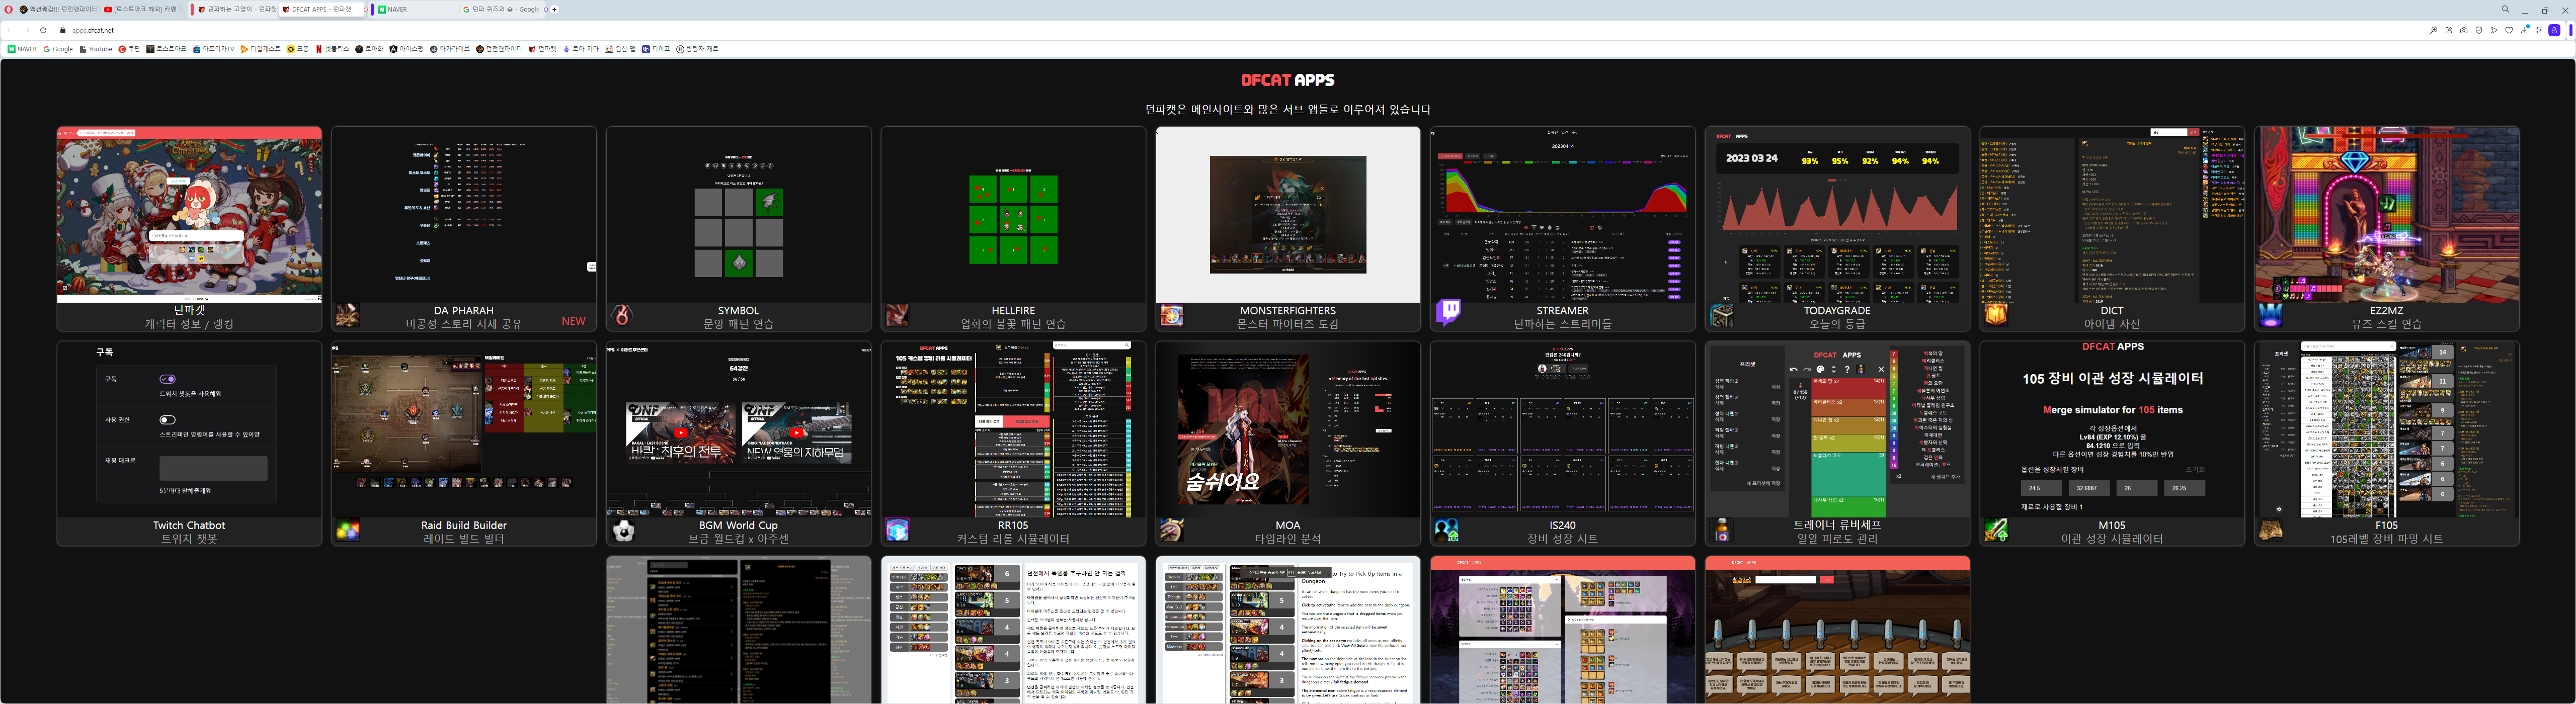Toggle the second switch in Twitch Chatbot preview
Viewport: 2576px width, 704px height.
[167, 420]
